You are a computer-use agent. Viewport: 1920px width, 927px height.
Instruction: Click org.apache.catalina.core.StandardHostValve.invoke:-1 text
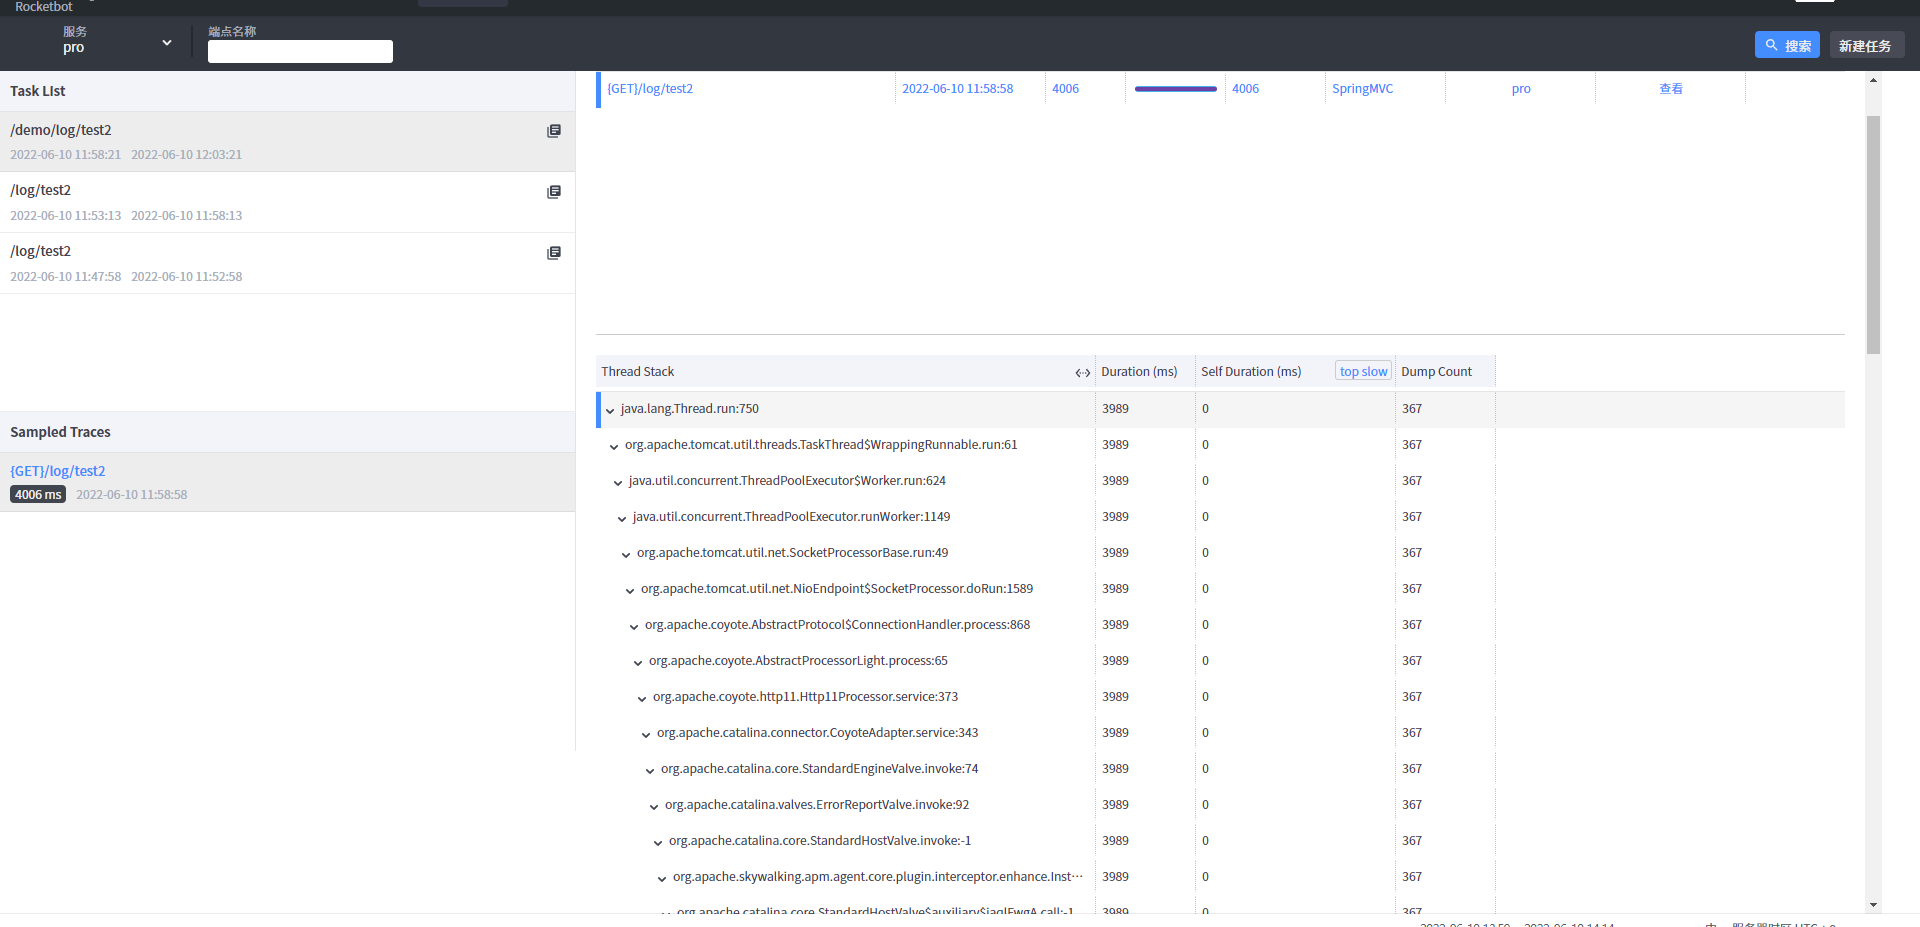pyautogui.click(x=820, y=841)
